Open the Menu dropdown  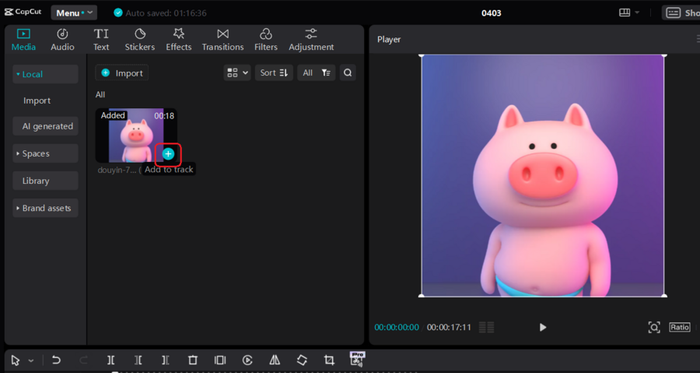tap(74, 13)
